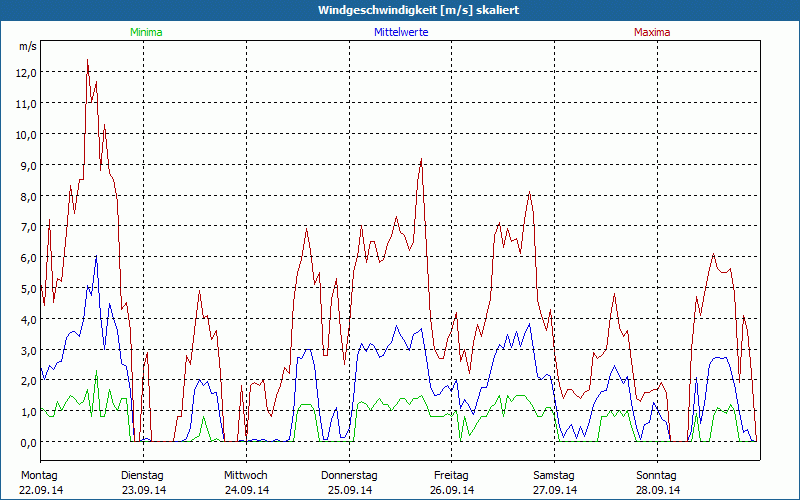Click the 9,0 y-axis value
Screen dimensions: 800x500
pyautogui.click(x=29, y=166)
